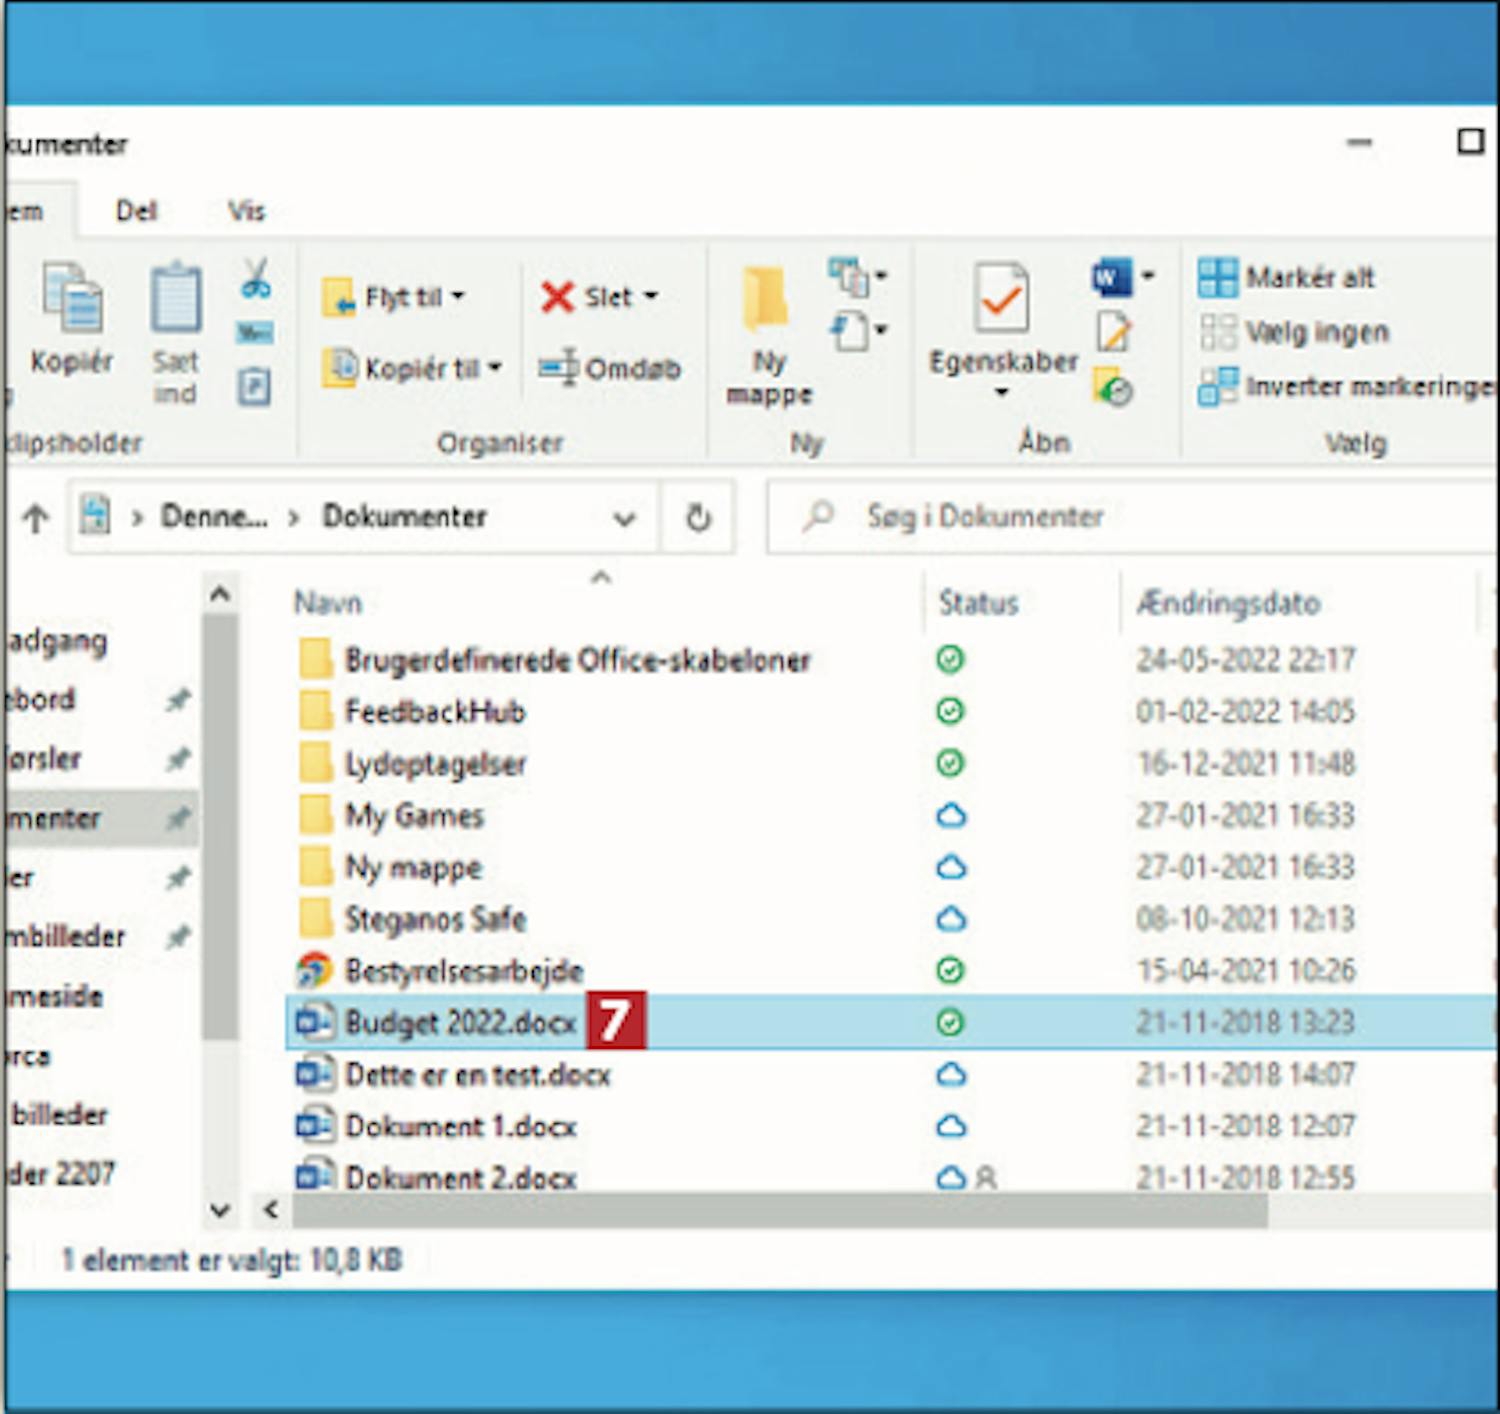Click the Sæt ind paste icon
This screenshot has height=1414, width=1500.
point(176,300)
